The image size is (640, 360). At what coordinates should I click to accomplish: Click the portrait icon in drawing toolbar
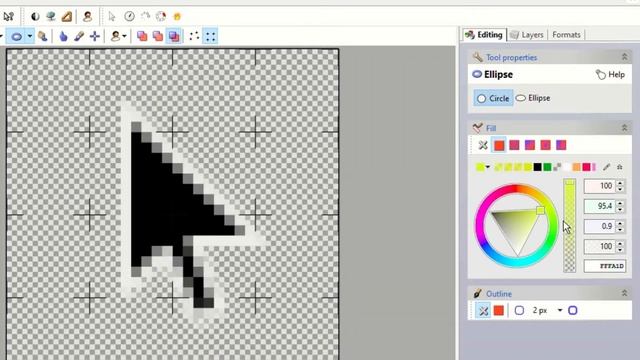pos(116,36)
